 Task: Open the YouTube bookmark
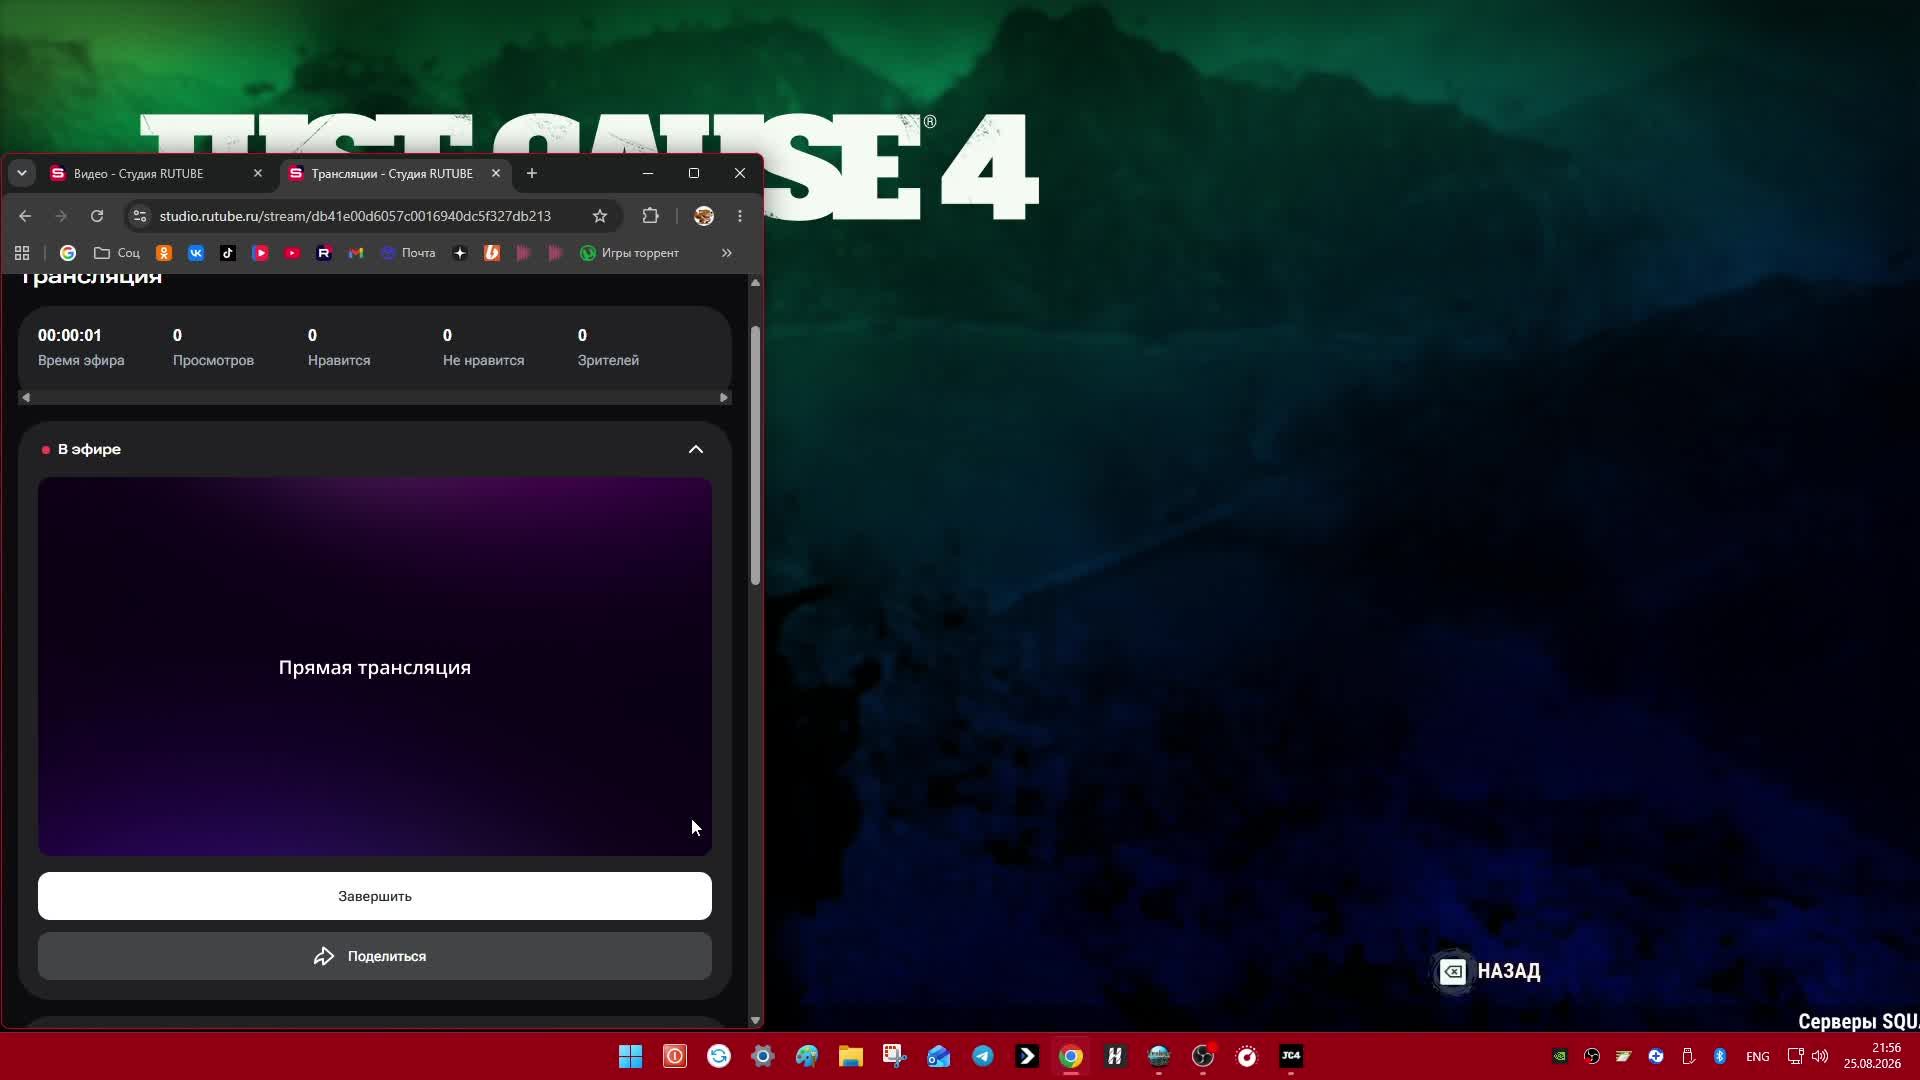292,253
